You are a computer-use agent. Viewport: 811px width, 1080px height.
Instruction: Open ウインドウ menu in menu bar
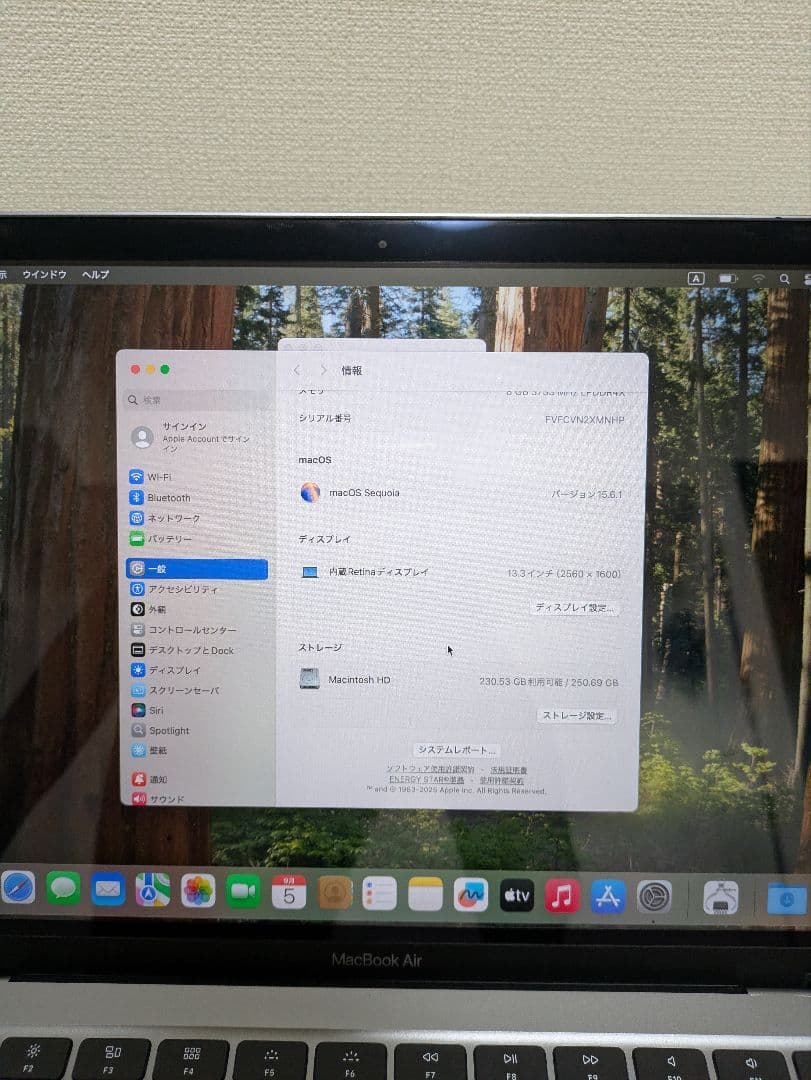point(44,274)
